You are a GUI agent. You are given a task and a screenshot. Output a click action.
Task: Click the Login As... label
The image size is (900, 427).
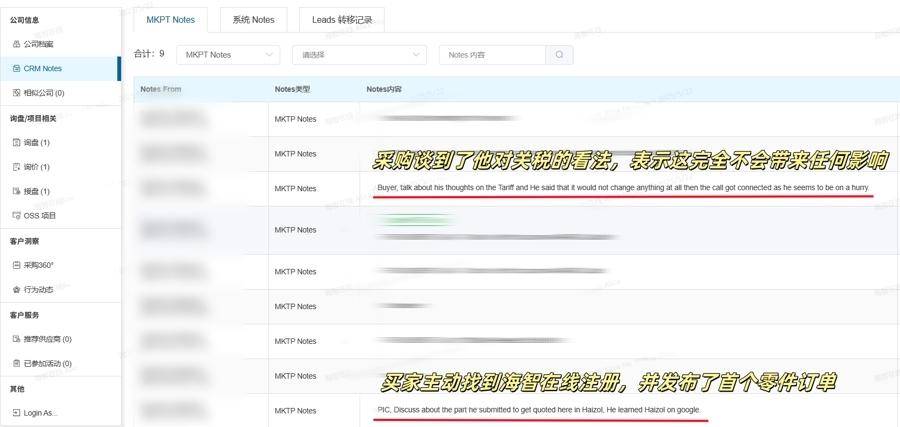tap(41, 413)
